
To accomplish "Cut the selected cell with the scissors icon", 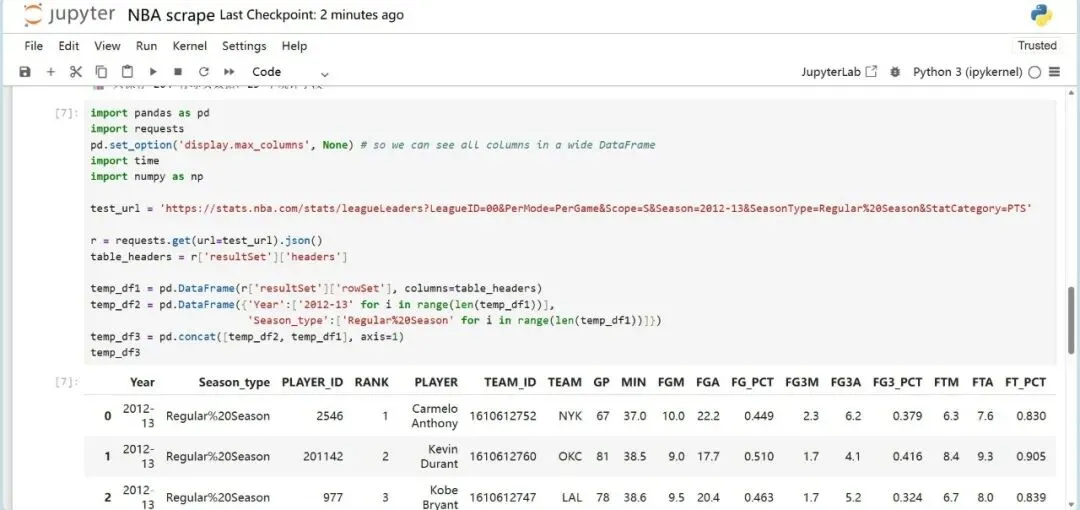I will pos(76,72).
